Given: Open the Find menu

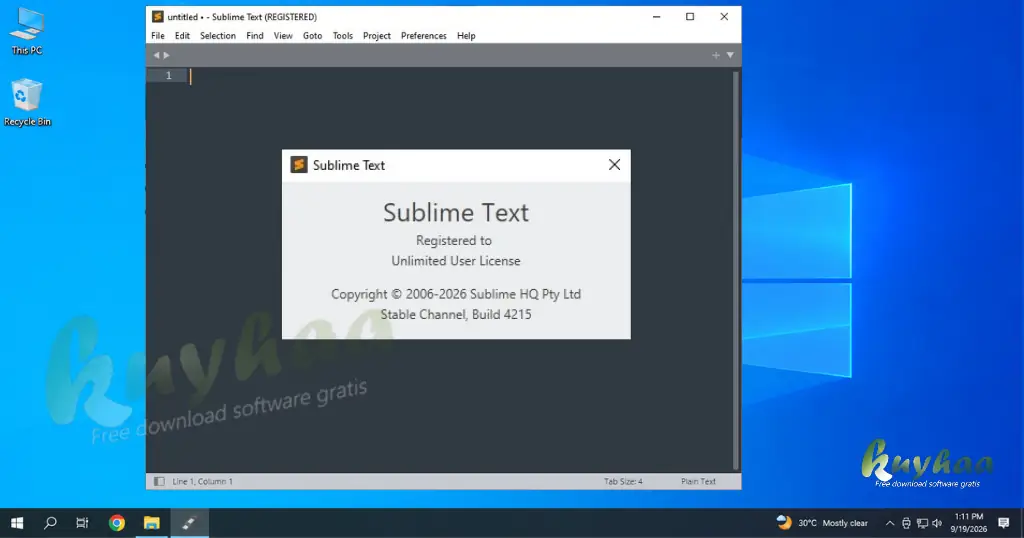Looking at the screenshot, I should click(x=255, y=36).
